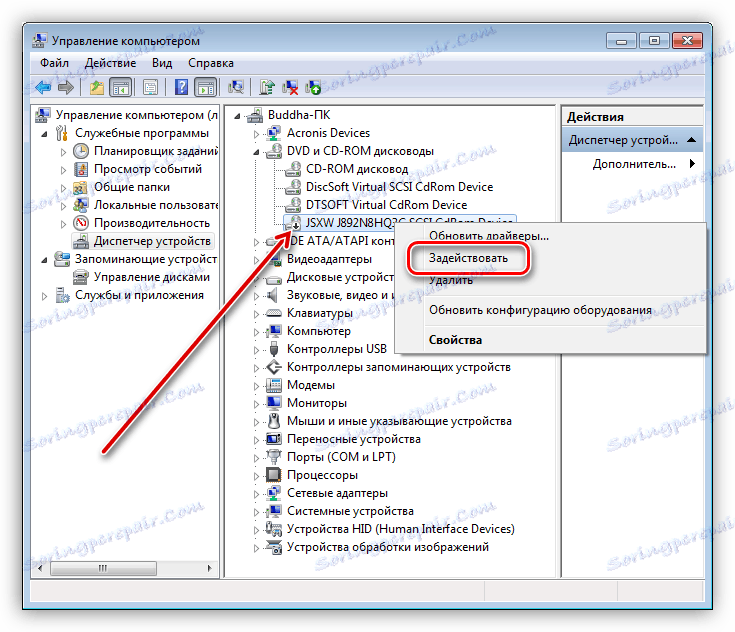
Task: Select the JSXW J892N8HQ3C SCSI CdRom device
Action: (349, 222)
